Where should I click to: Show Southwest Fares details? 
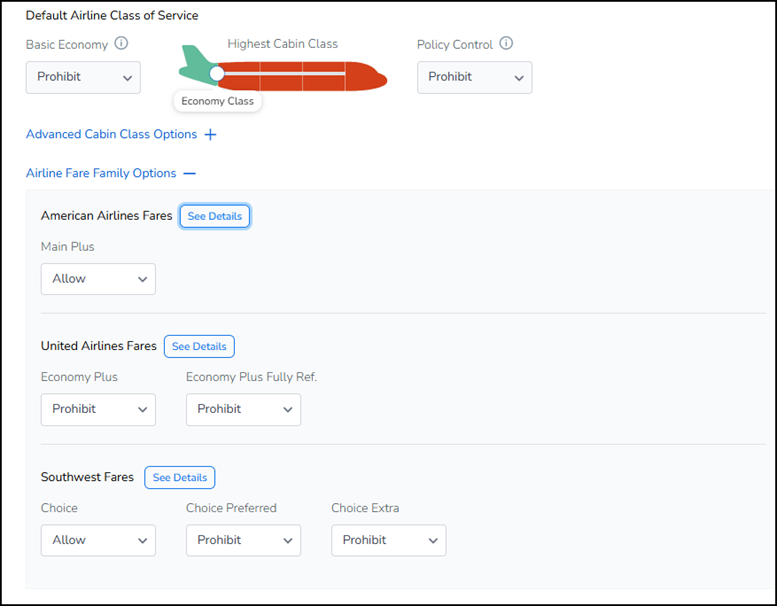click(x=180, y=478)
